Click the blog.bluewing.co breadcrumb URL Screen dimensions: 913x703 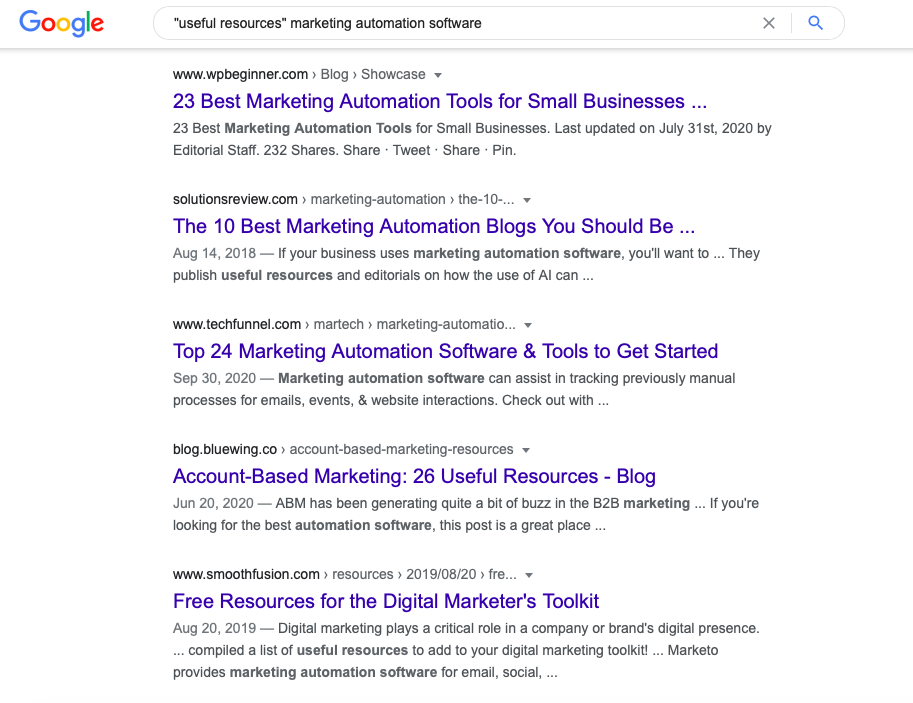(225, 449)
